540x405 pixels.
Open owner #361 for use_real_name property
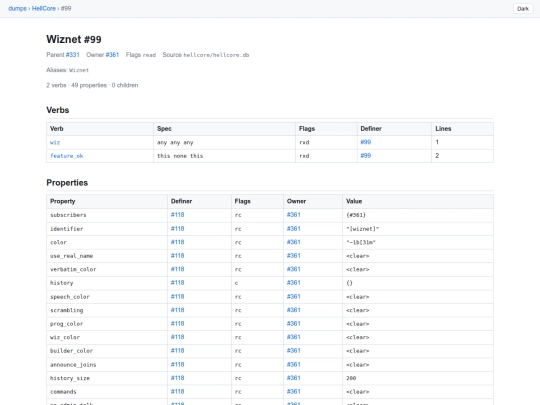pyautogui.click(x=293, y=256)
